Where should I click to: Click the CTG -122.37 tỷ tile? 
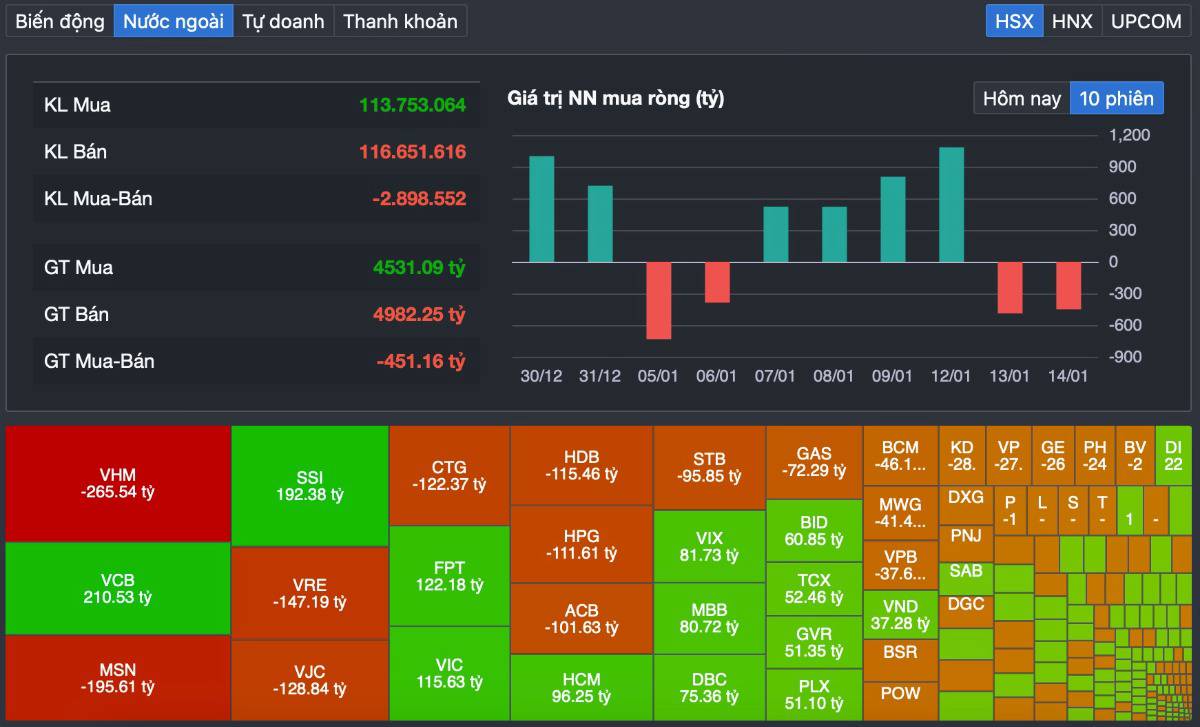[449, 476]
